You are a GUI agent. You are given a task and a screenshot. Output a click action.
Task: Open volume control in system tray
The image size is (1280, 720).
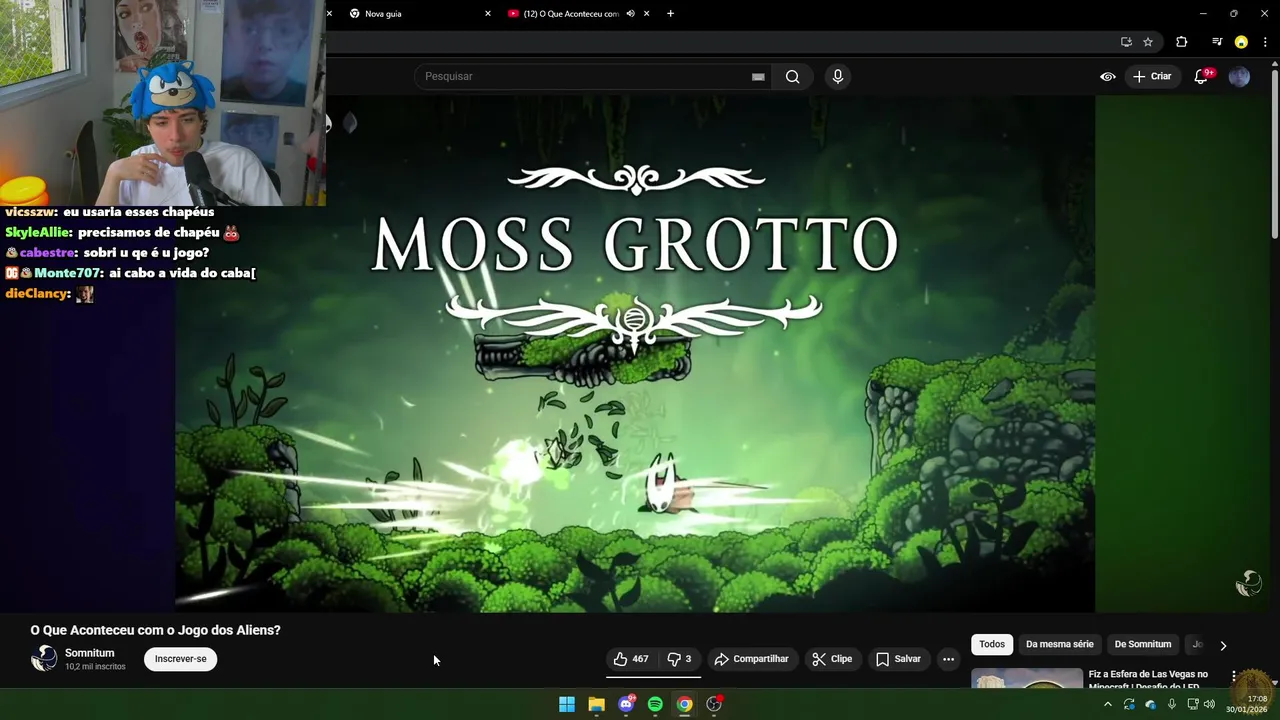coord(1209,704)
